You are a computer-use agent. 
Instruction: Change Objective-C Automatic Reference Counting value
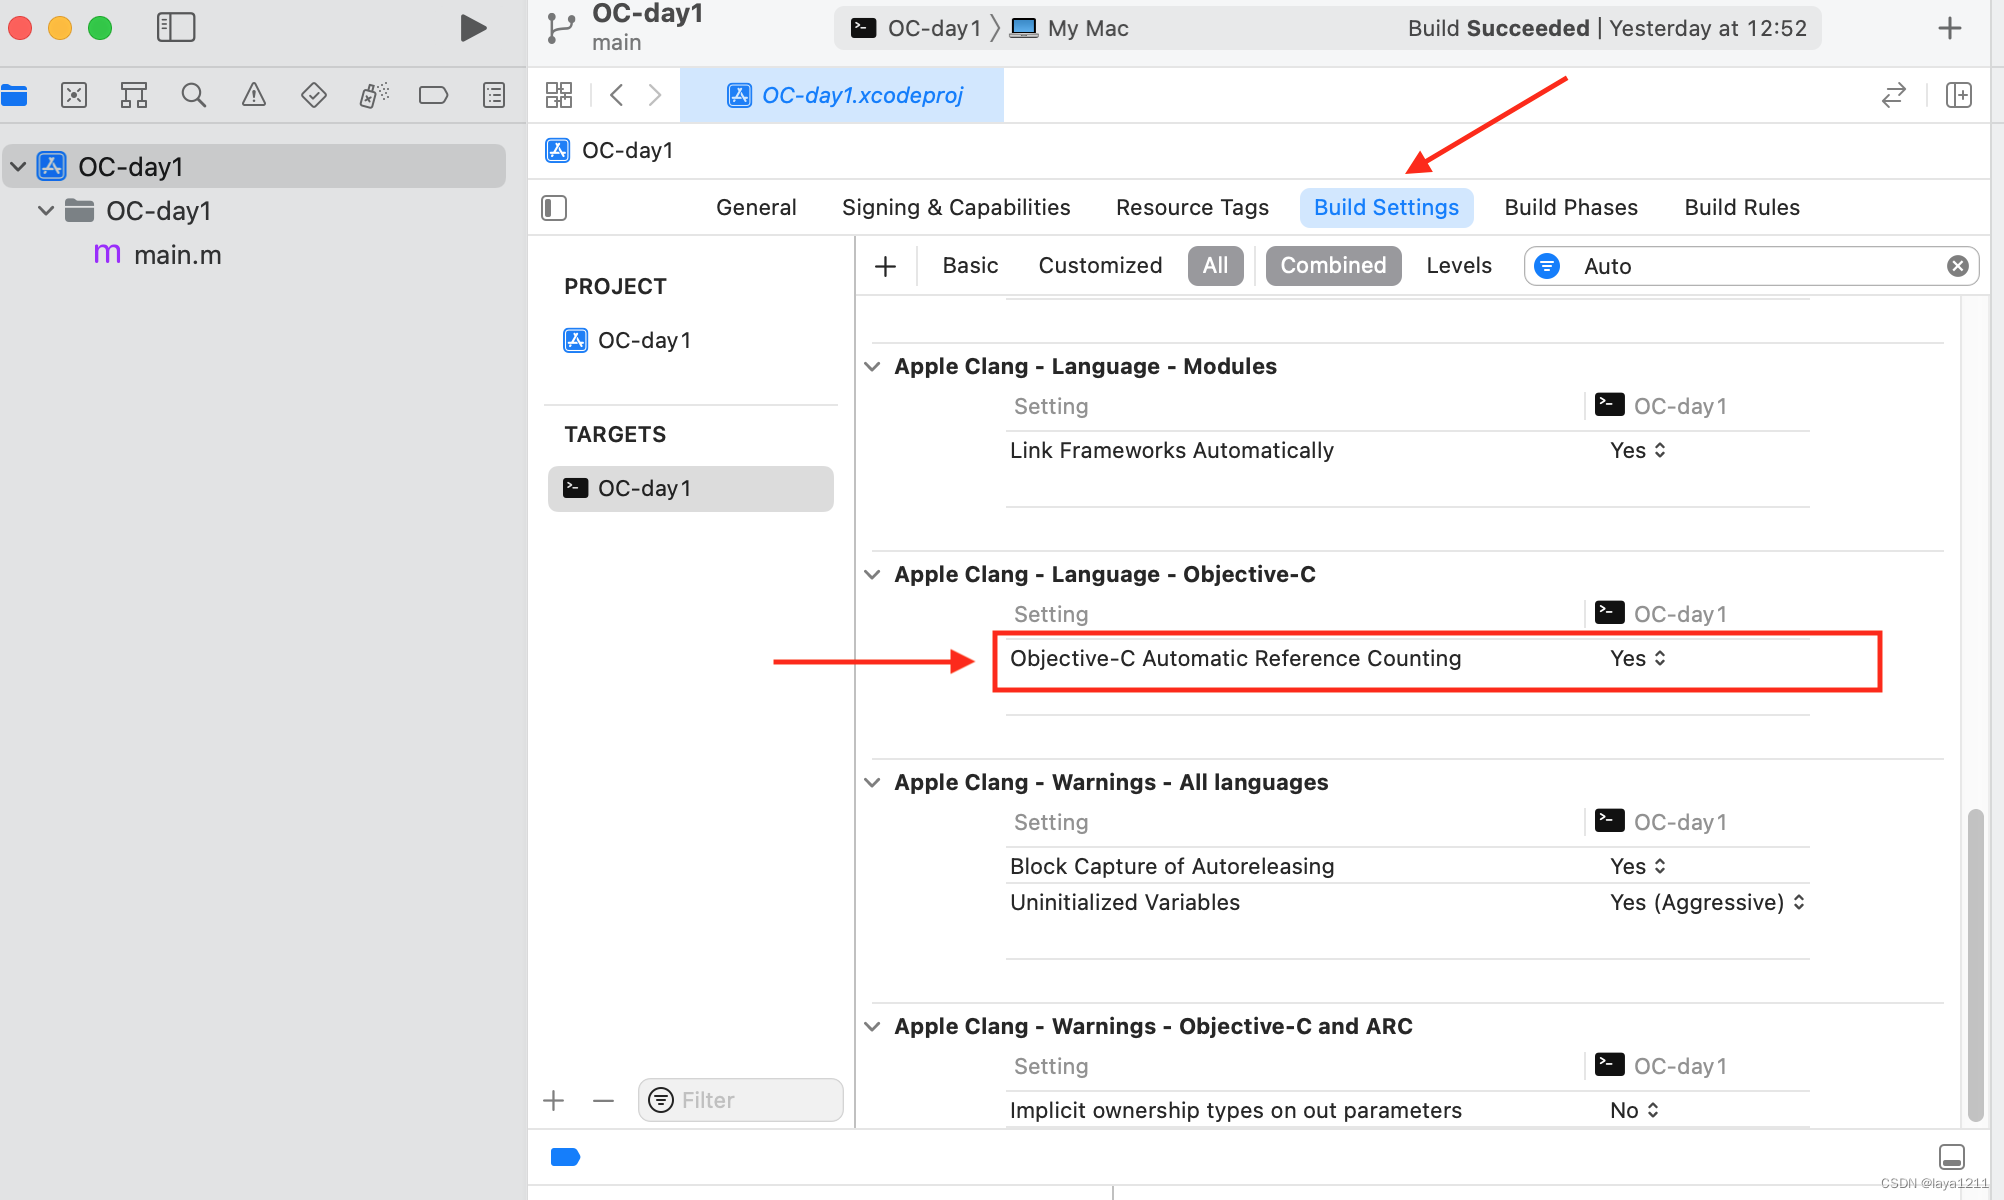coord(1638,659)
